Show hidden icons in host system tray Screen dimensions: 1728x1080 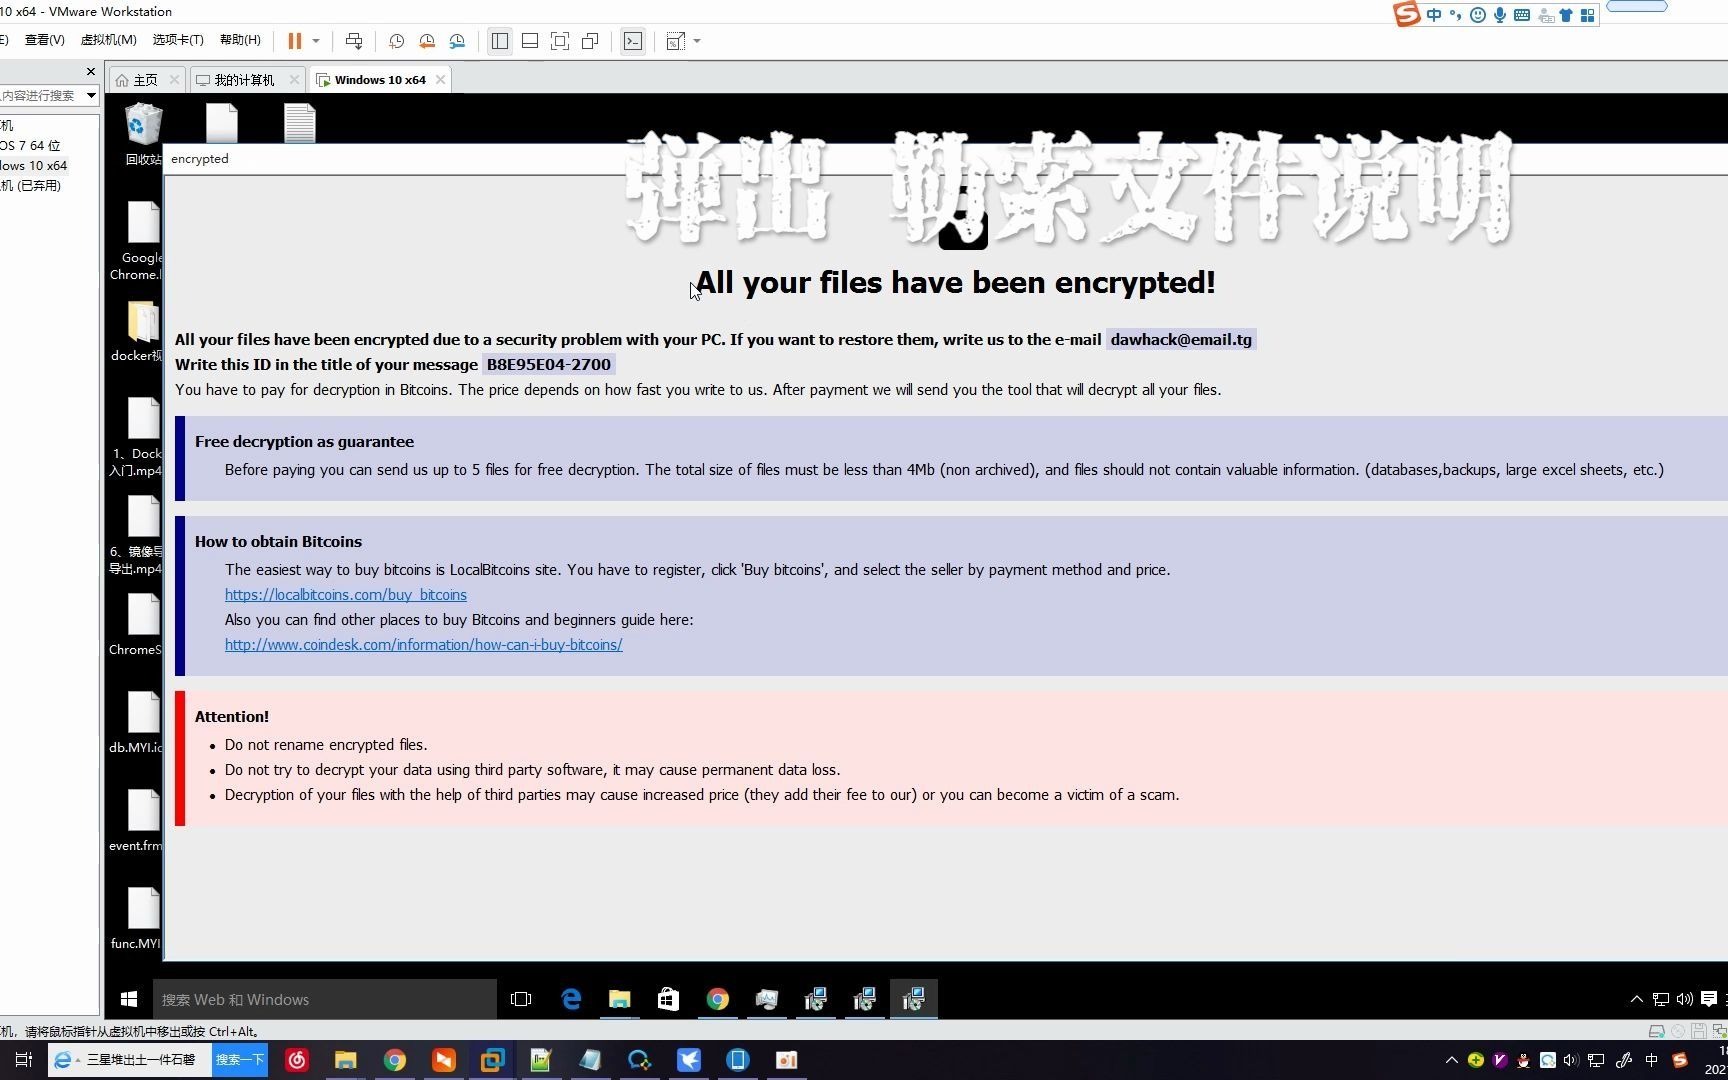click(x=1452, y=1060)
